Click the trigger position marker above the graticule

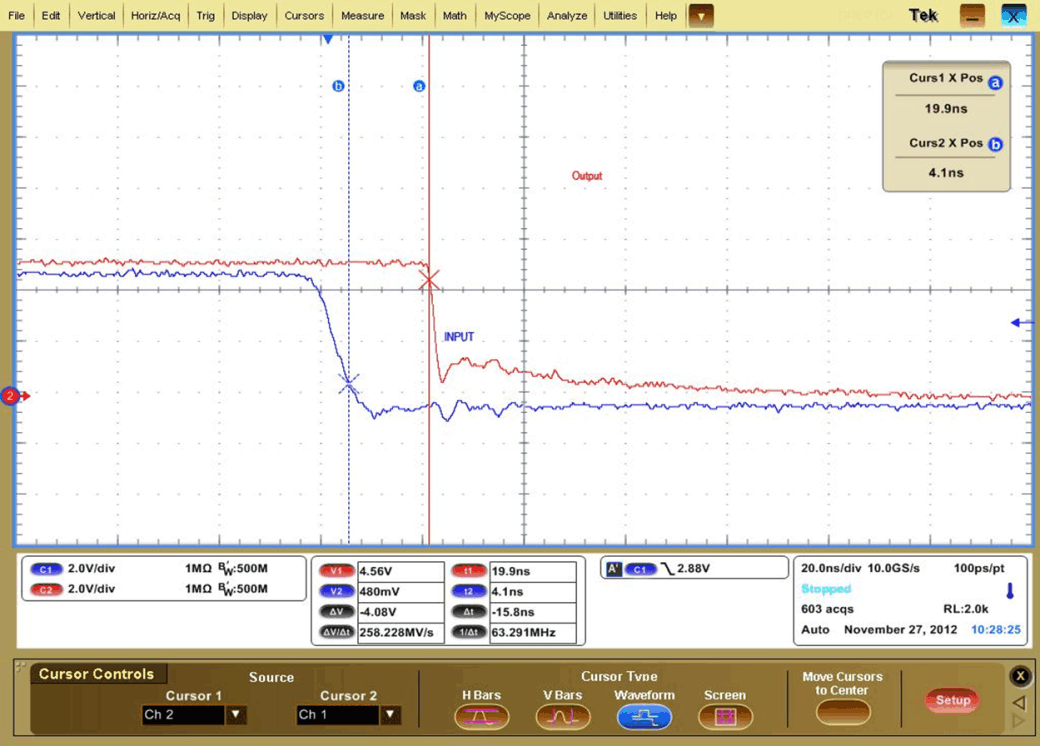327,38
